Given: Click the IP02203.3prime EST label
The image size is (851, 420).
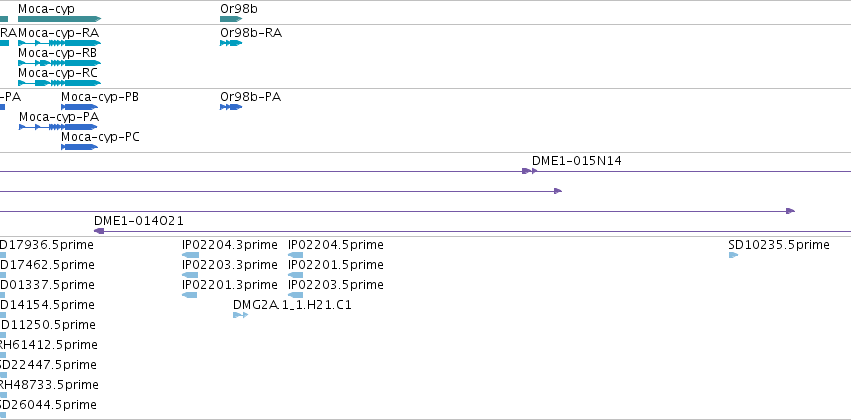Looking at the screenshot, I should coord(230,265).
